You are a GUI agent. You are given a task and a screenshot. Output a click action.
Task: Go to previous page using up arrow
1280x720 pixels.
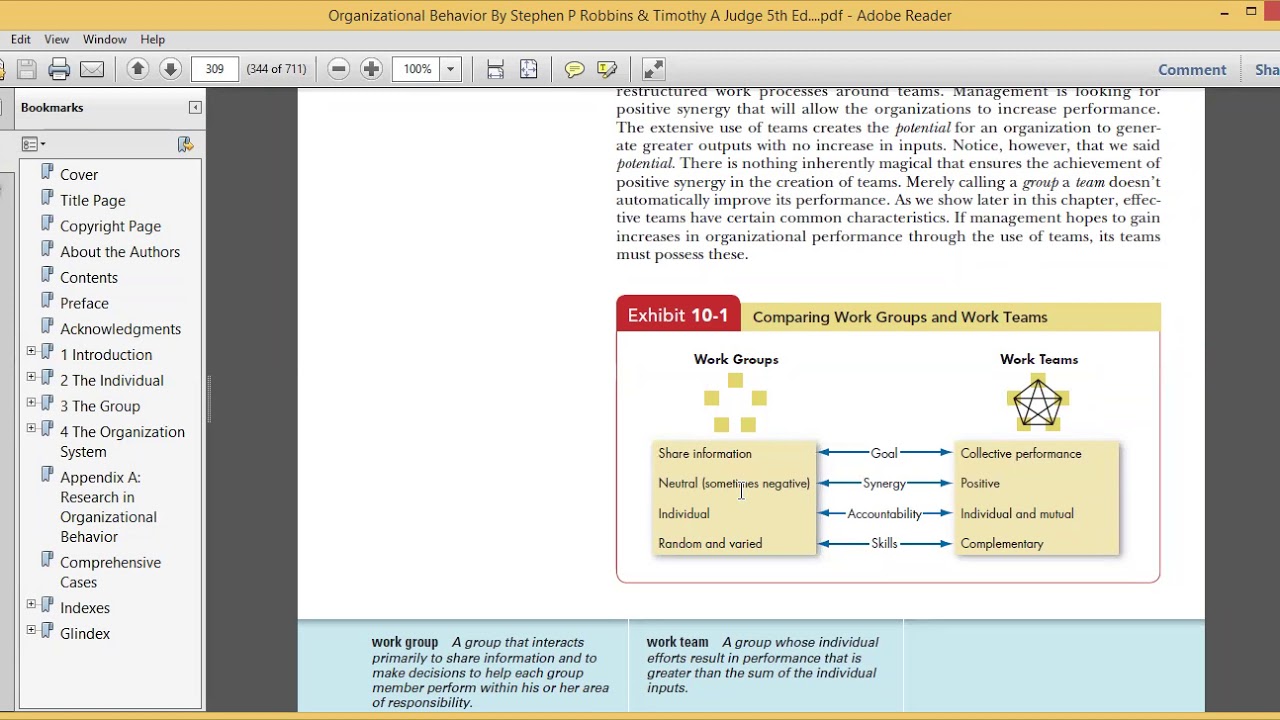pyautogui.click(x=138, y=69)
